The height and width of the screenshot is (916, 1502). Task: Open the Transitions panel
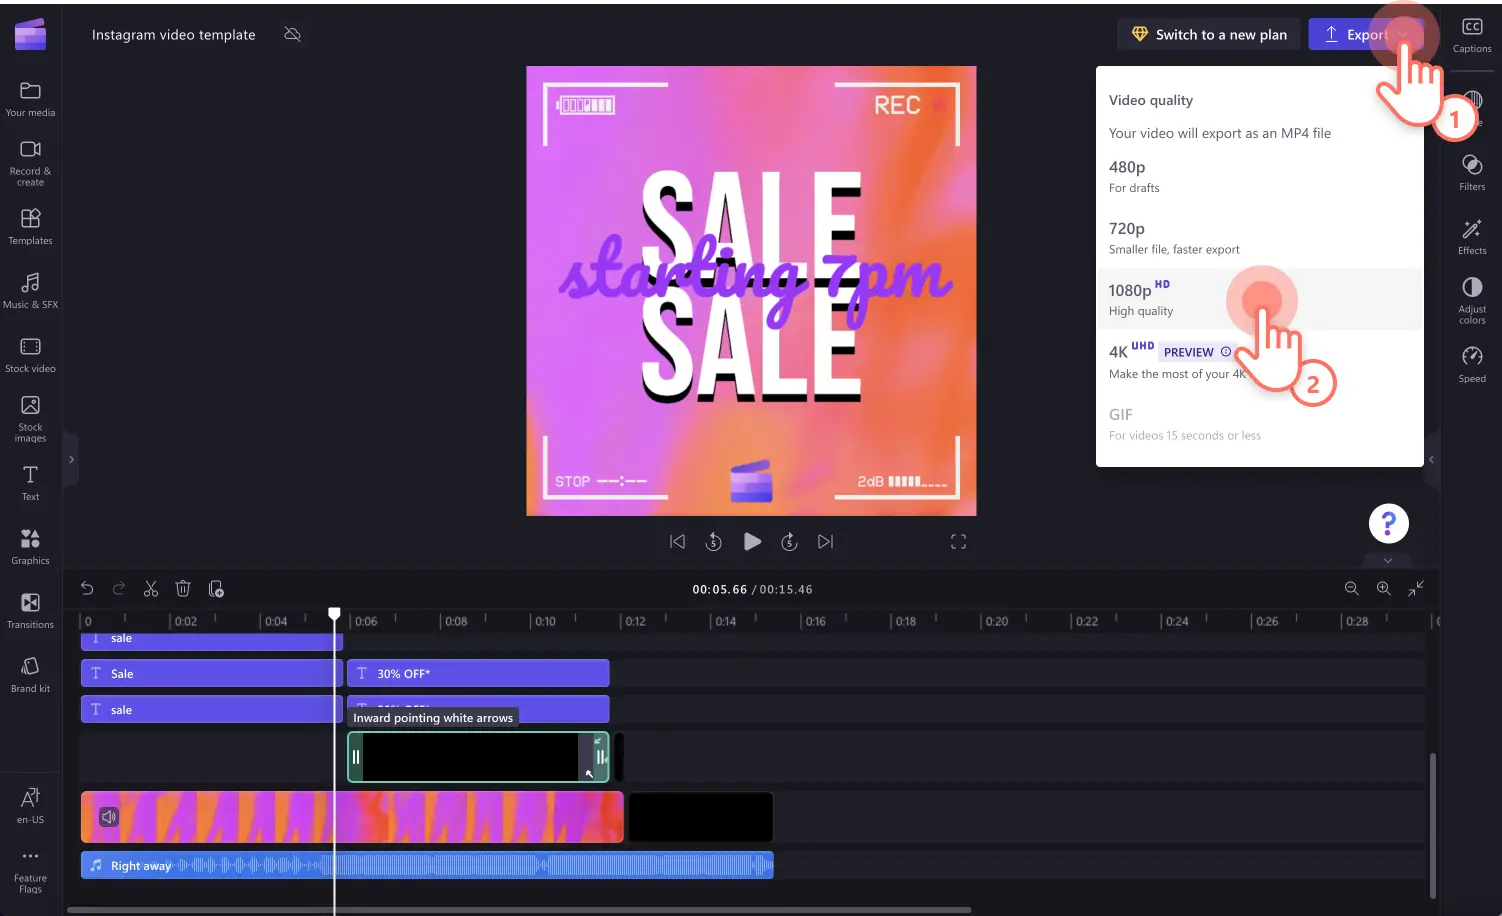tap(30, 611)
